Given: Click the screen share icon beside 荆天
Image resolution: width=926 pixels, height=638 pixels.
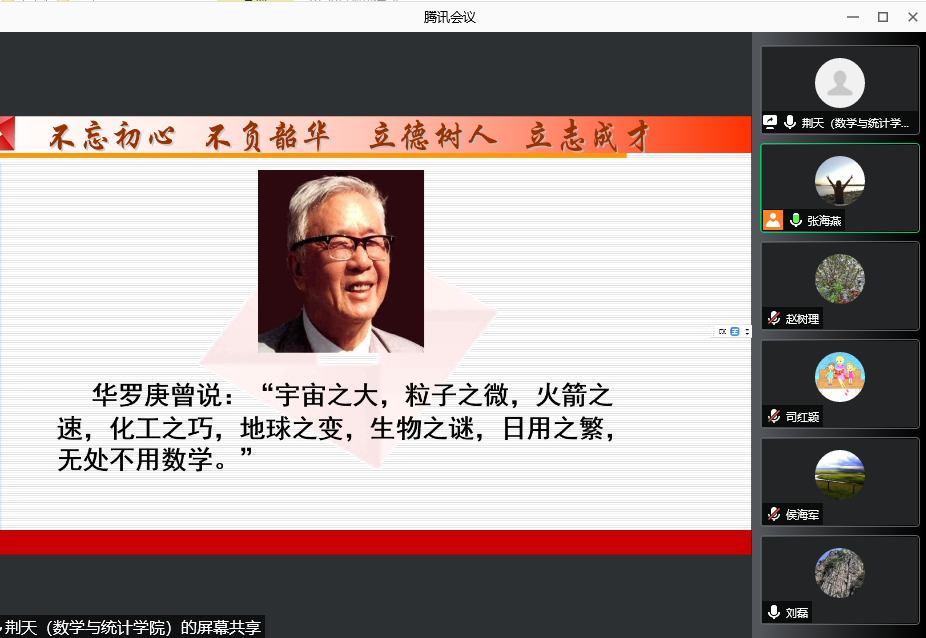Looking at the screenshot, I should (771, 123).
